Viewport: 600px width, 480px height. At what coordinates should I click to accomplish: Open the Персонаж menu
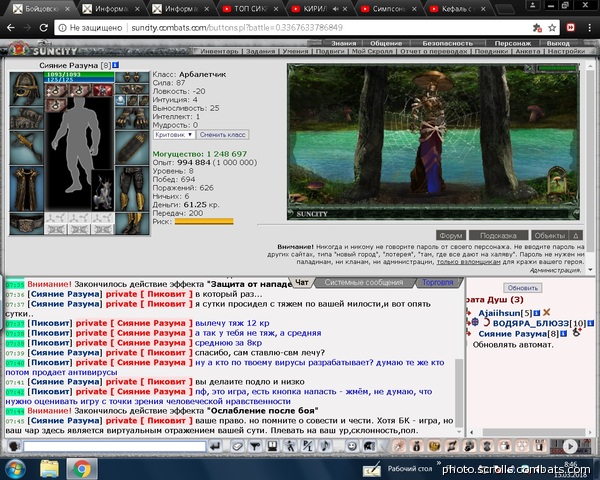pyautogui.click(x=512, y=43)
